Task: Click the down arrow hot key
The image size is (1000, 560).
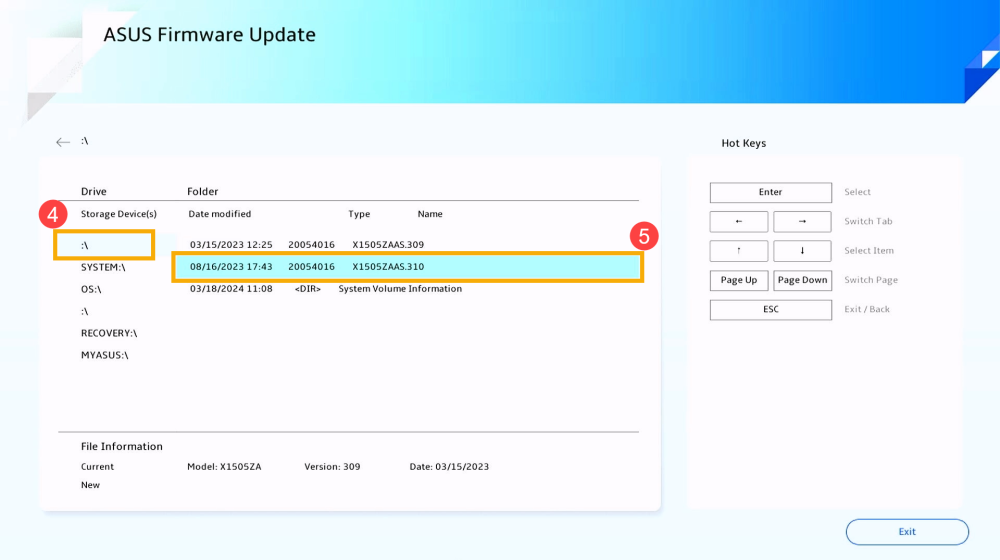Action: click(802, 251)
